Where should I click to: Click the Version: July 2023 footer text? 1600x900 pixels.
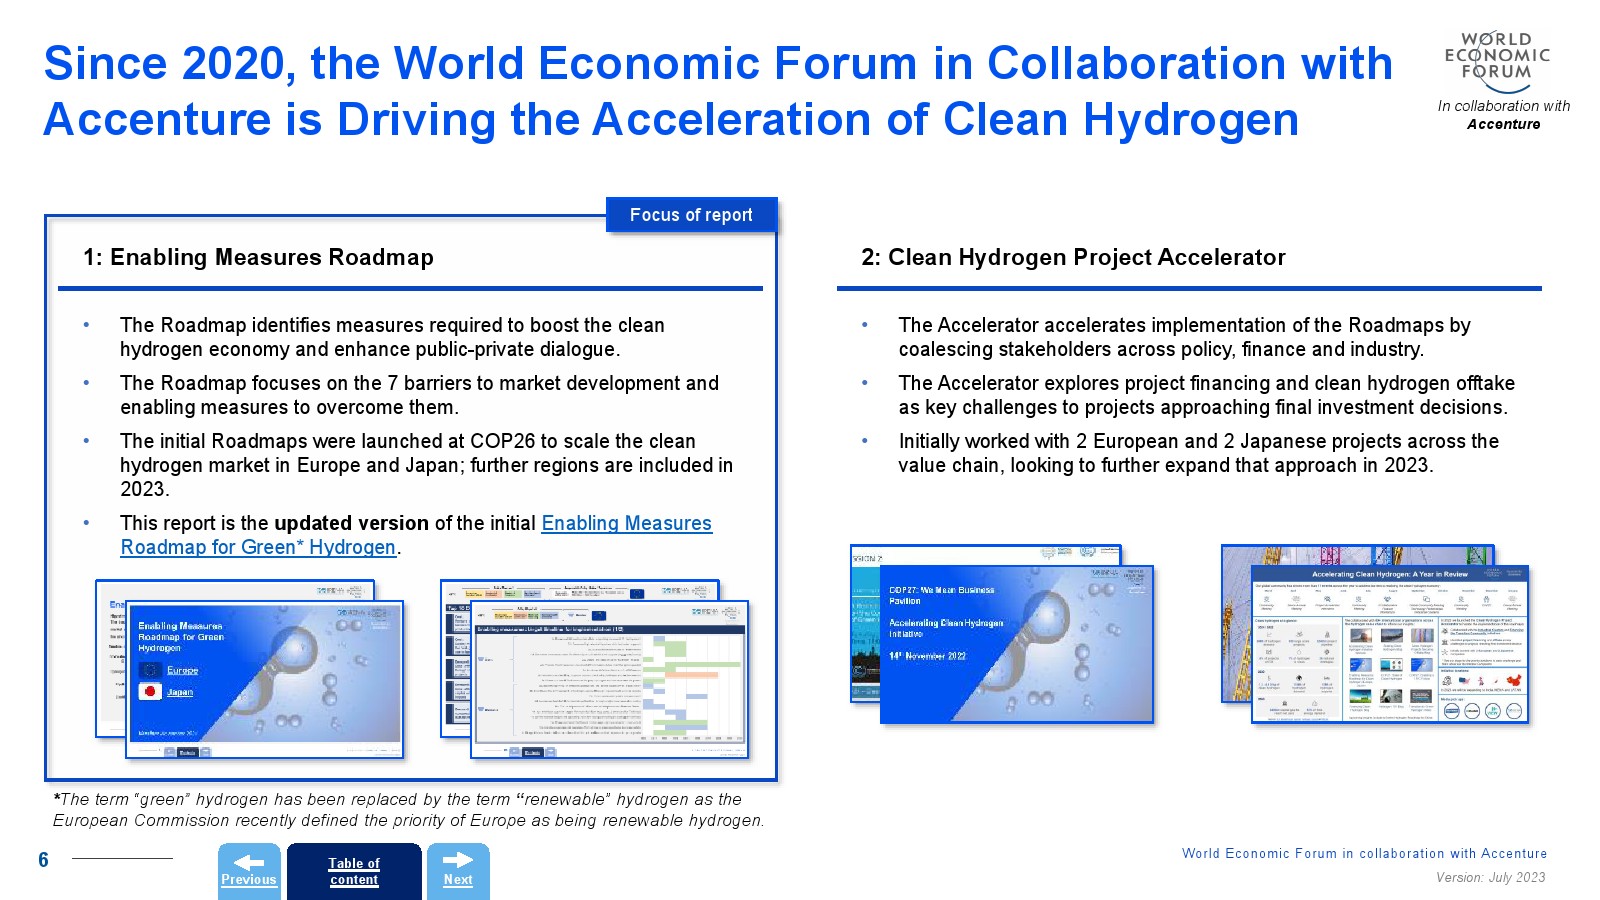[1490, 877]
